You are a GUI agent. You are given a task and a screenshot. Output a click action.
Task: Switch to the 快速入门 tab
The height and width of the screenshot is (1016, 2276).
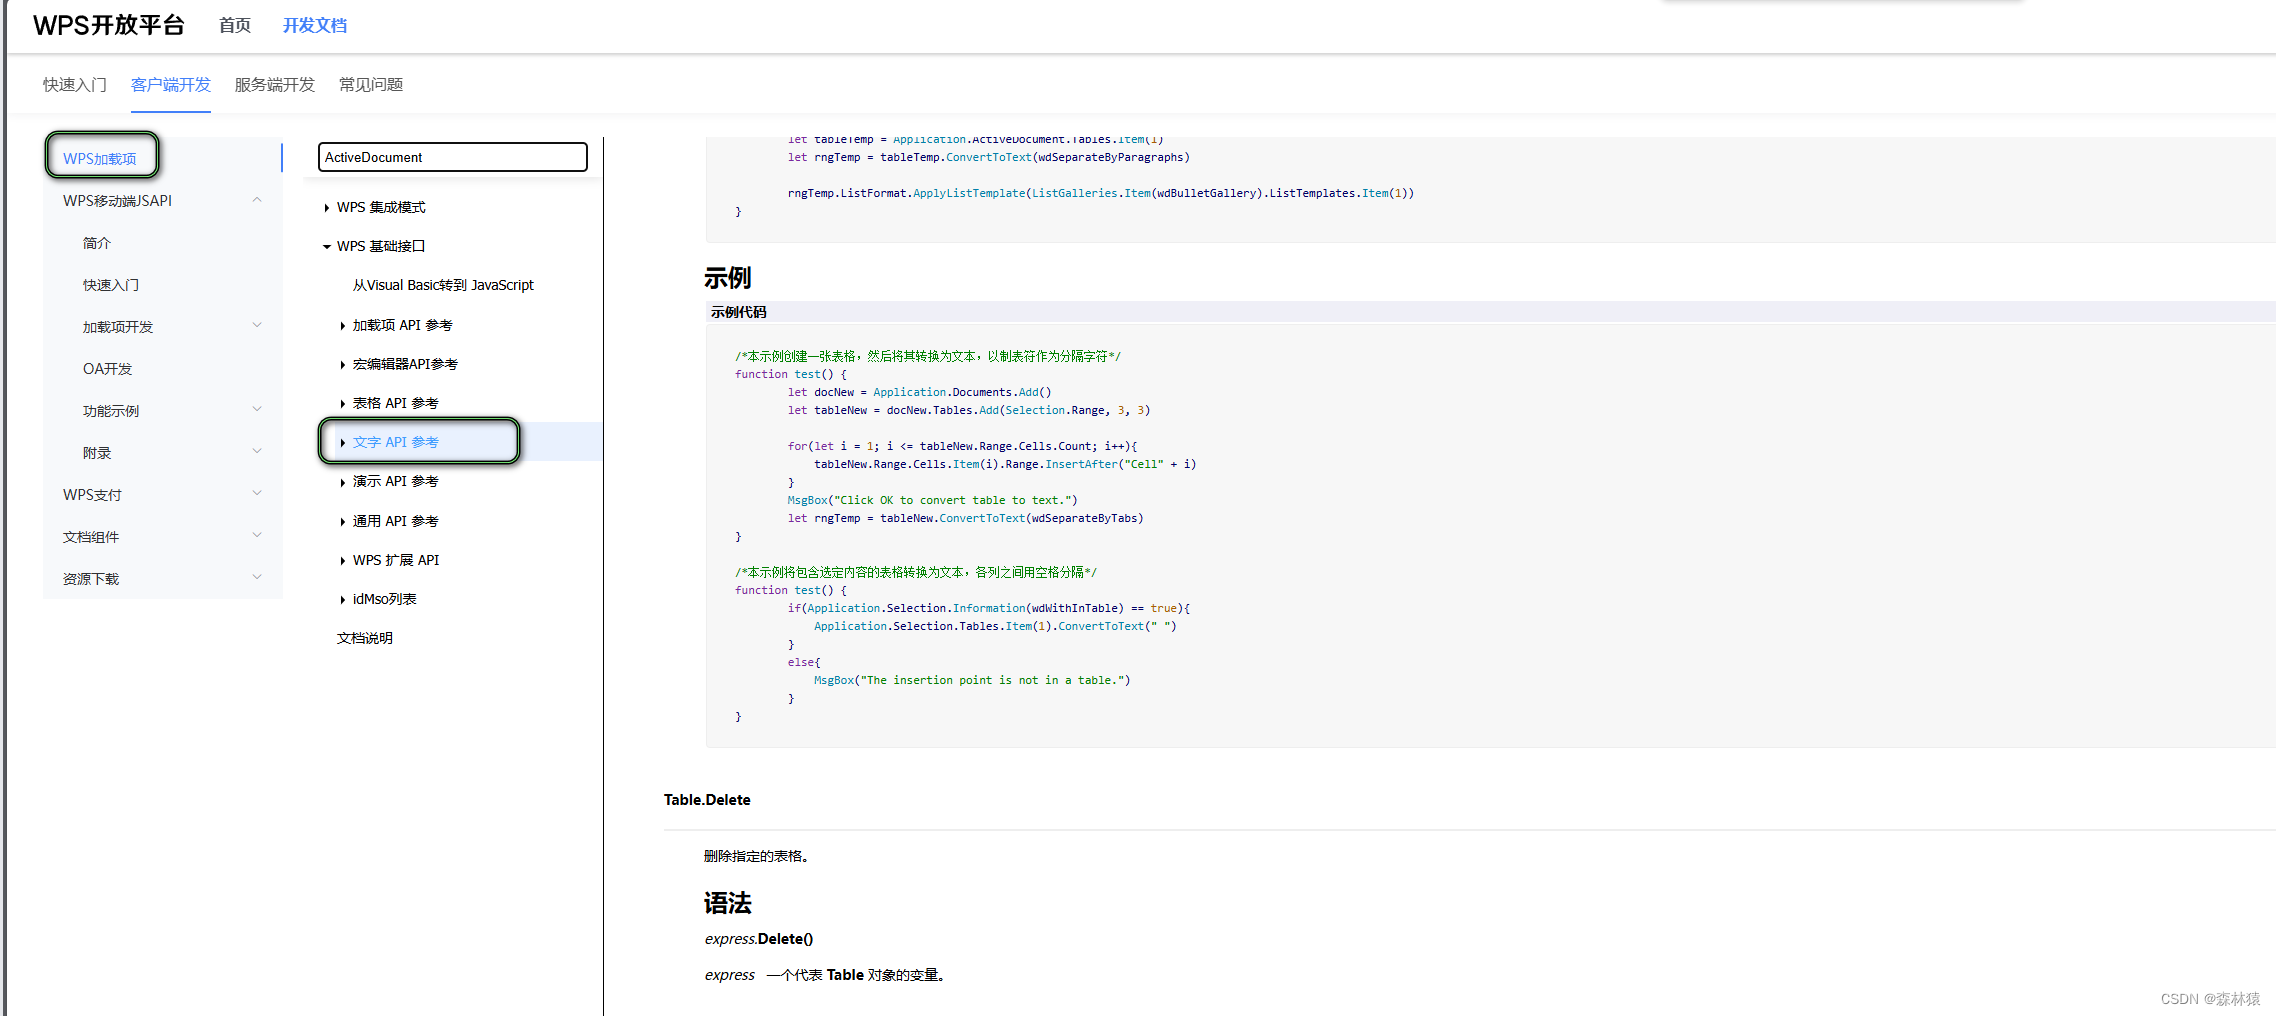[75, 84]
